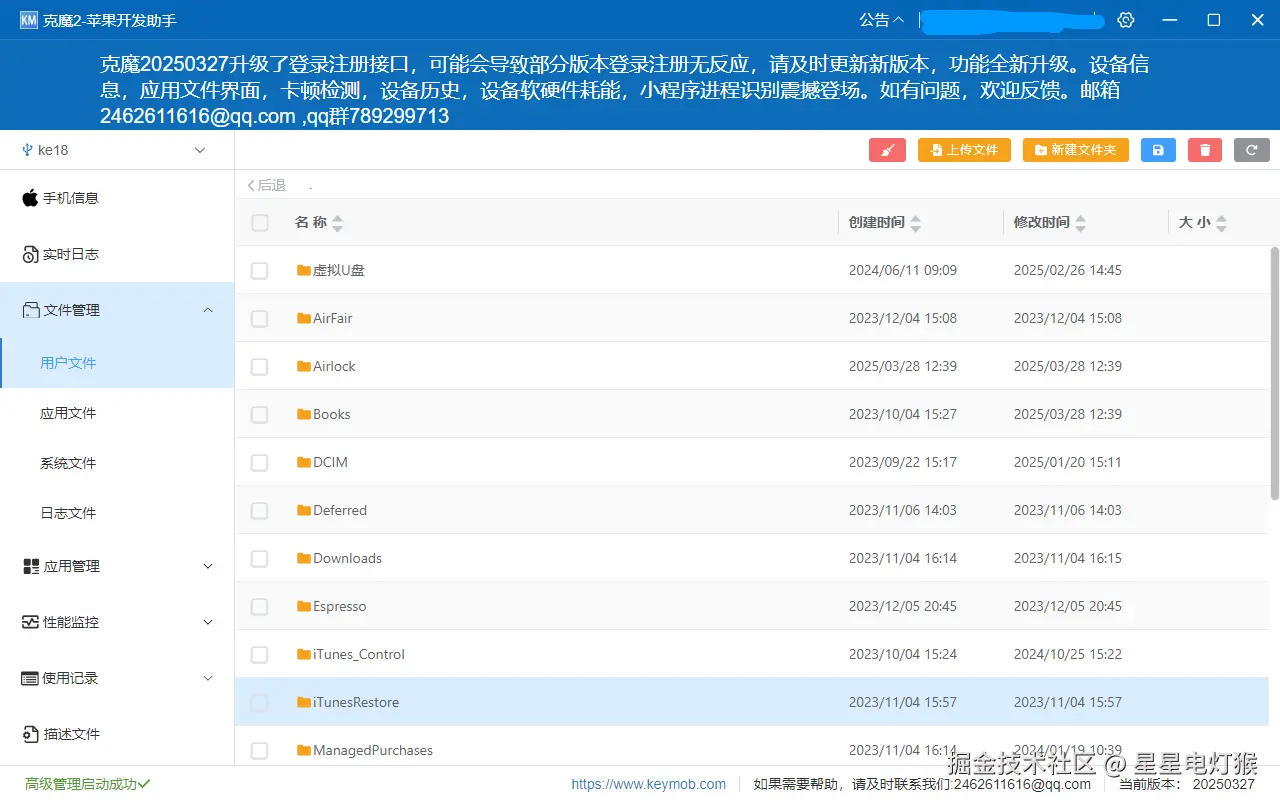Screen dimensions: 1280x800
Task: Click the KM app logo in title bar
Action: tap(28, 20)
